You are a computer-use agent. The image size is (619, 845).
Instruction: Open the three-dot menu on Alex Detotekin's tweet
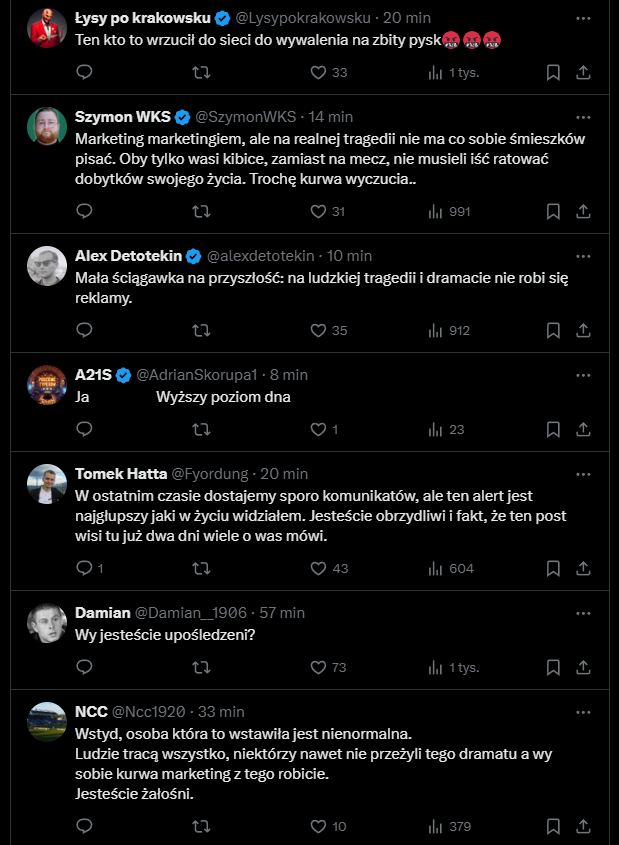[x=583, y=256]
